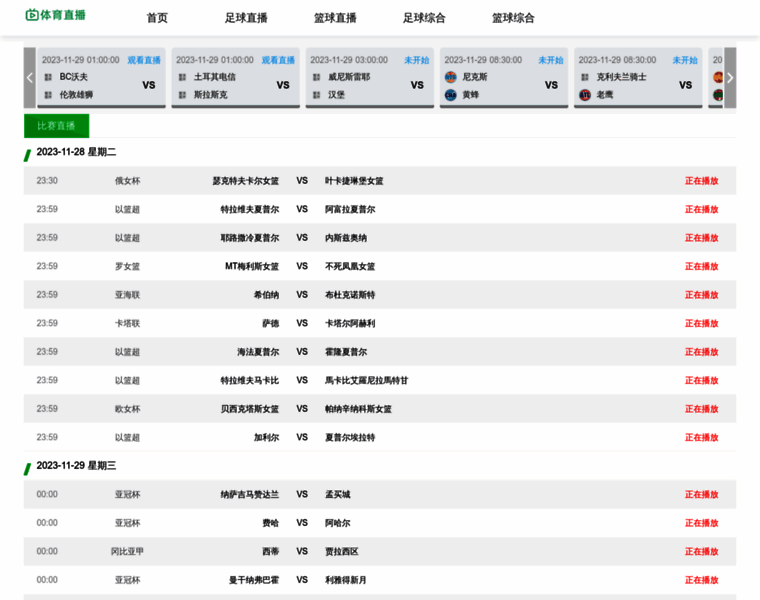Click the BC沃夫 team placeholder icon

pyautogui.click(x=48, y=76)
